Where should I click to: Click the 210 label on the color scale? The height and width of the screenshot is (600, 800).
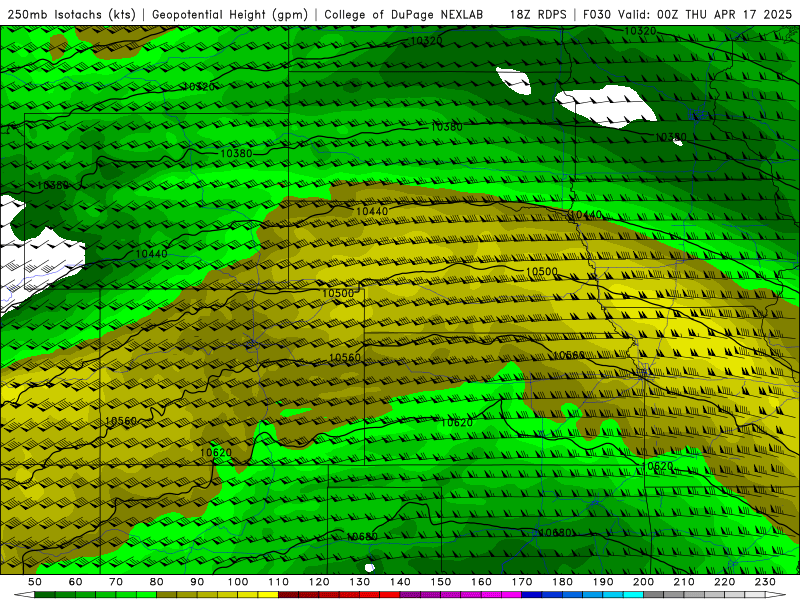point(684,582)
